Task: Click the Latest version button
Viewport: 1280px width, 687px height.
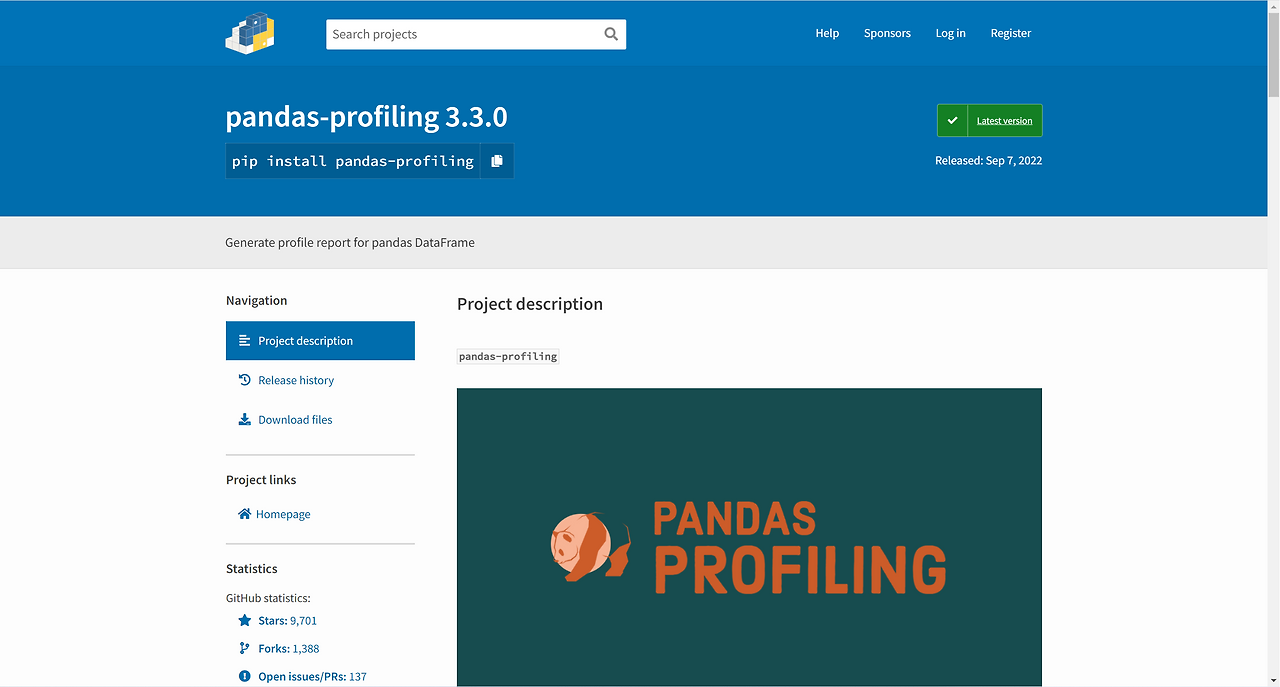Action: 990,121
